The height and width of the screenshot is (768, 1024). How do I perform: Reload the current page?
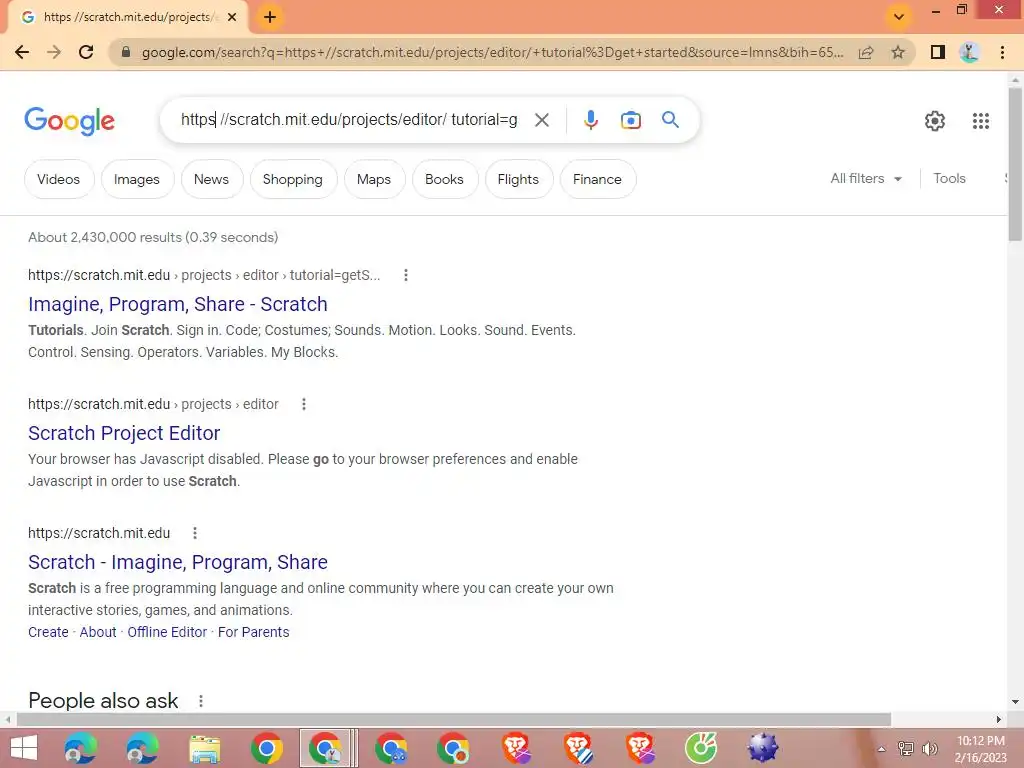(86, 52)
